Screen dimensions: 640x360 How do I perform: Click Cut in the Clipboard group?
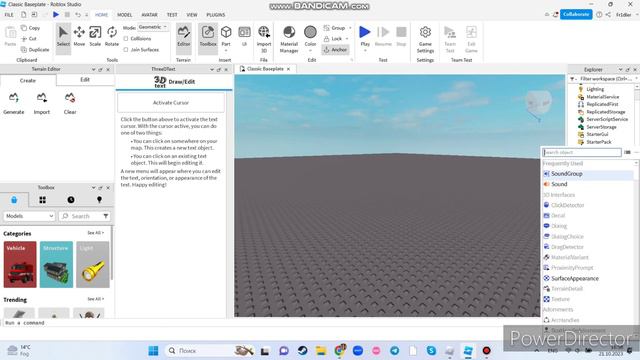pos(28,38)
